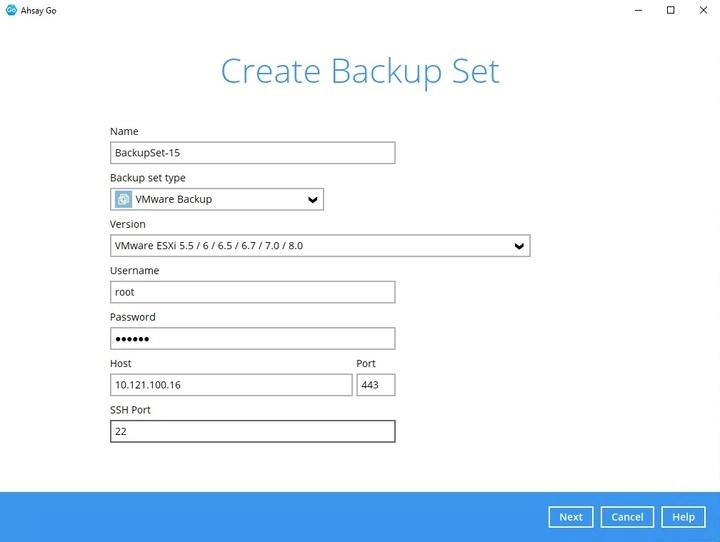
Task: Open the Backup set type dropdown
Action: [x=217, y=199]
